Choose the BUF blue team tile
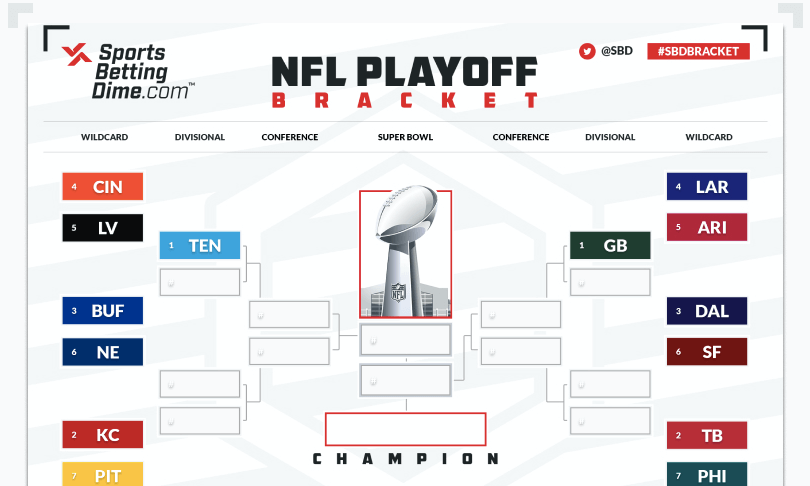The image size is (810, 486). pos(103,310)
